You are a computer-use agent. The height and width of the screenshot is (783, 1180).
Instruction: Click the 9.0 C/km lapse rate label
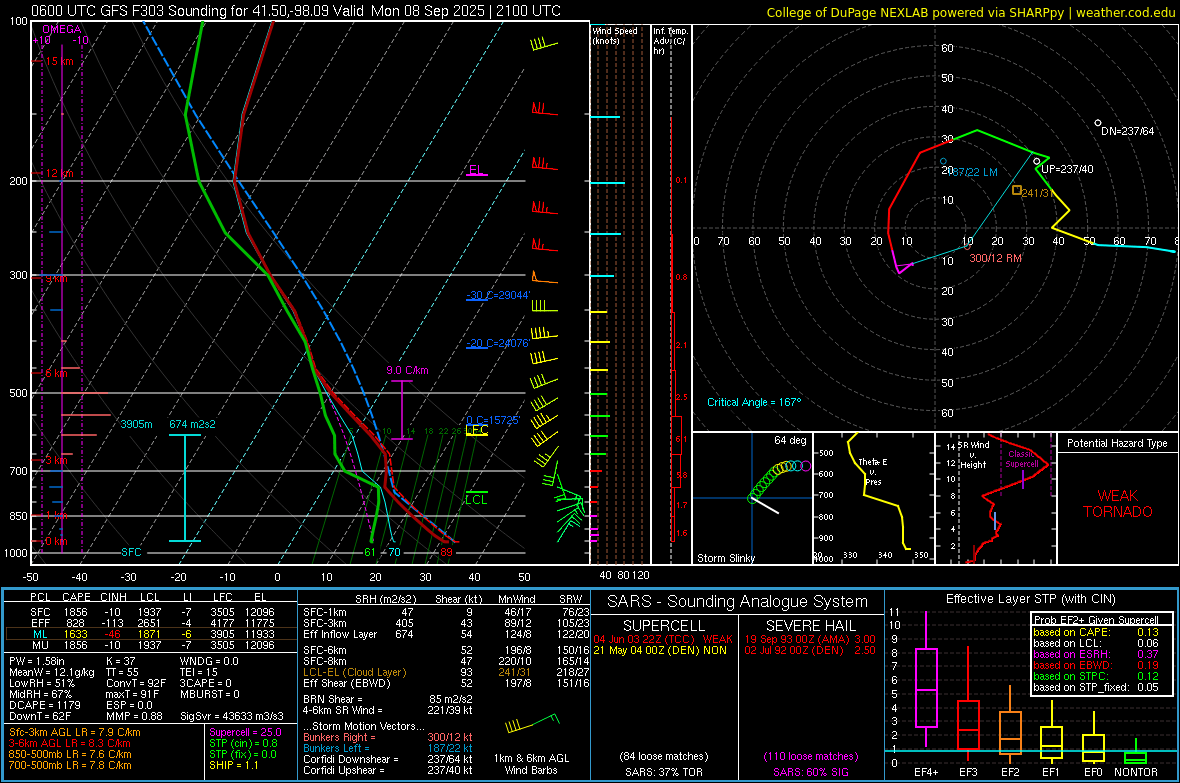(x=407, y=370)
